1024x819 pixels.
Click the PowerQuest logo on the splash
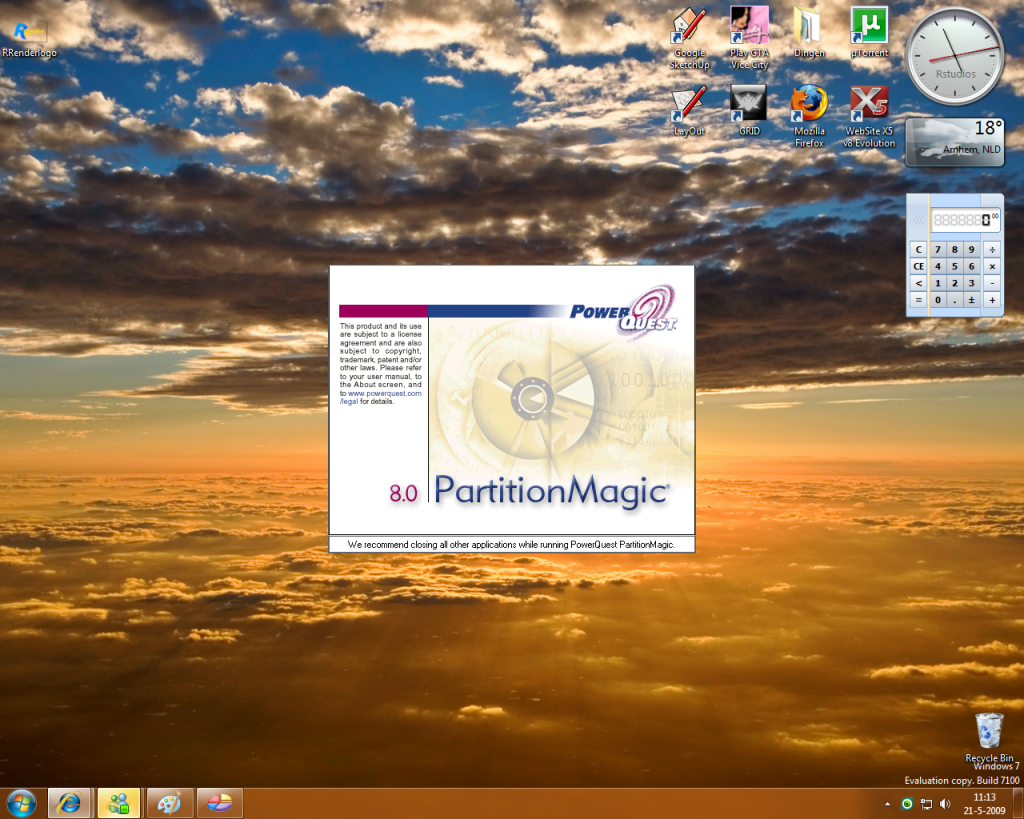624,313
